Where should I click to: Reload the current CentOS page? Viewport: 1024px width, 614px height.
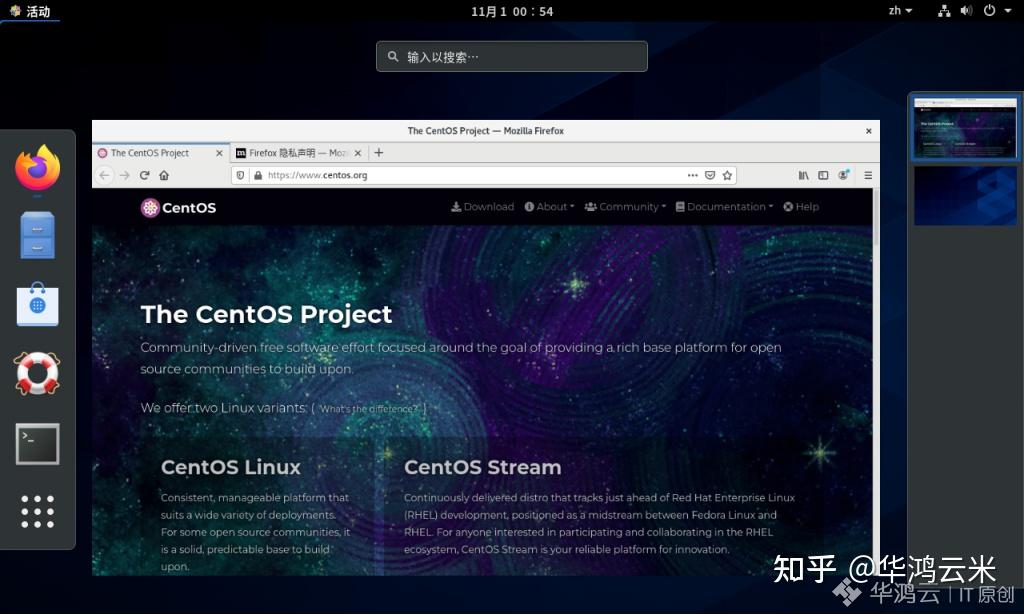(143, 174)
